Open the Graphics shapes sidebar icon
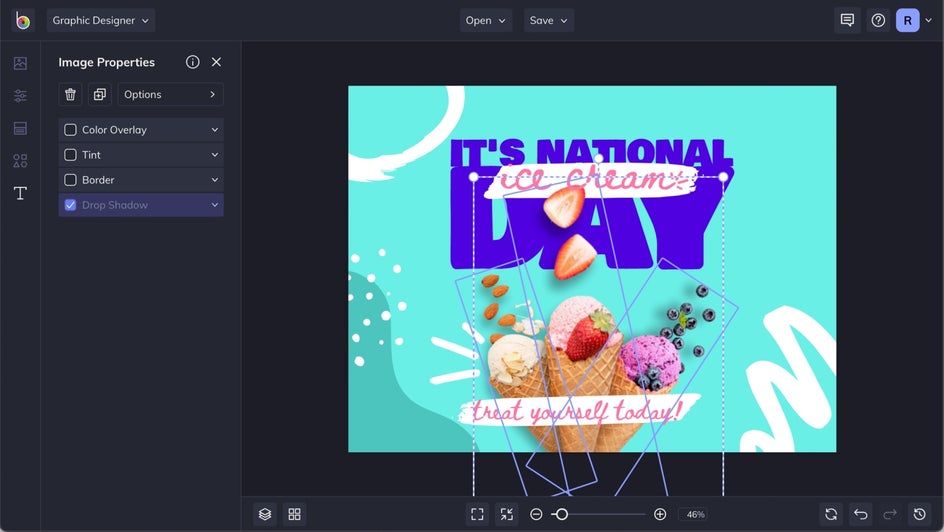The height and width of the screenshot is (532, 944). coord(20,161)
